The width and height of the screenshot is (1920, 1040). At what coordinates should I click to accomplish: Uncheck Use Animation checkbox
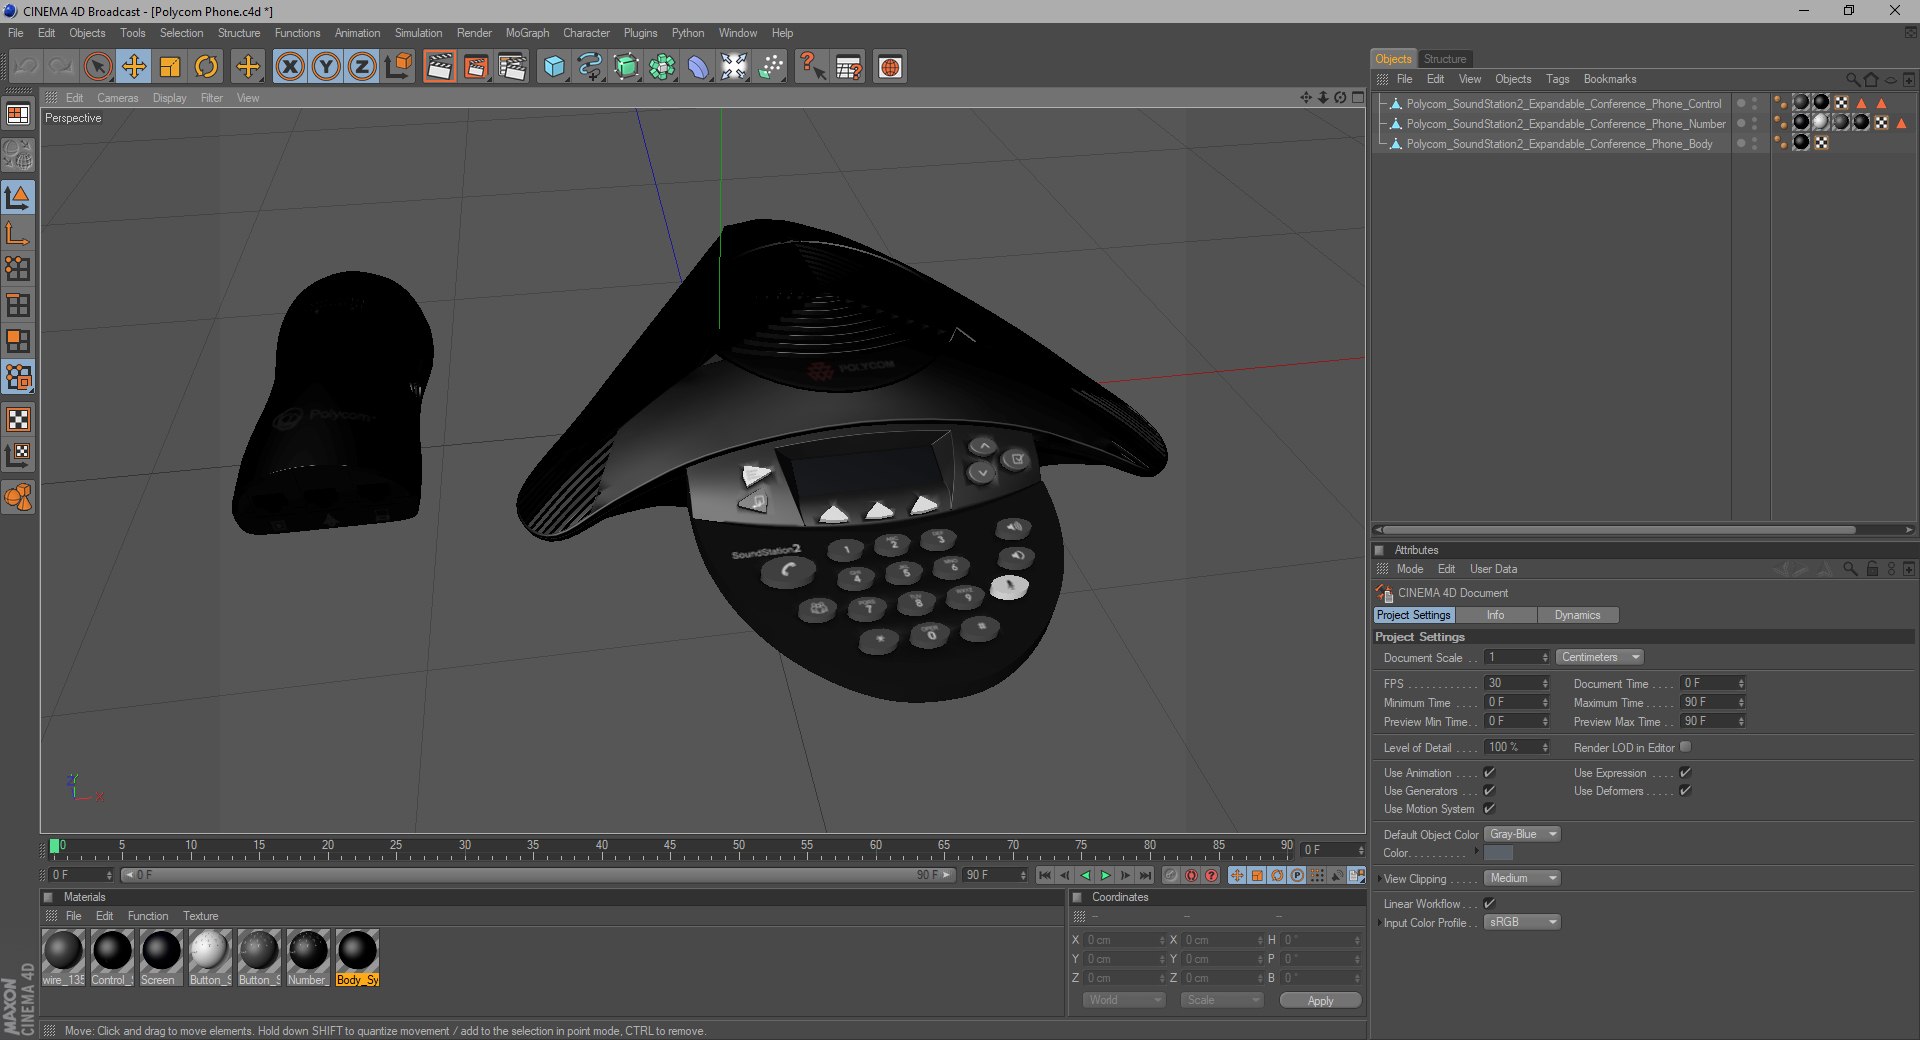(1489, 773)
